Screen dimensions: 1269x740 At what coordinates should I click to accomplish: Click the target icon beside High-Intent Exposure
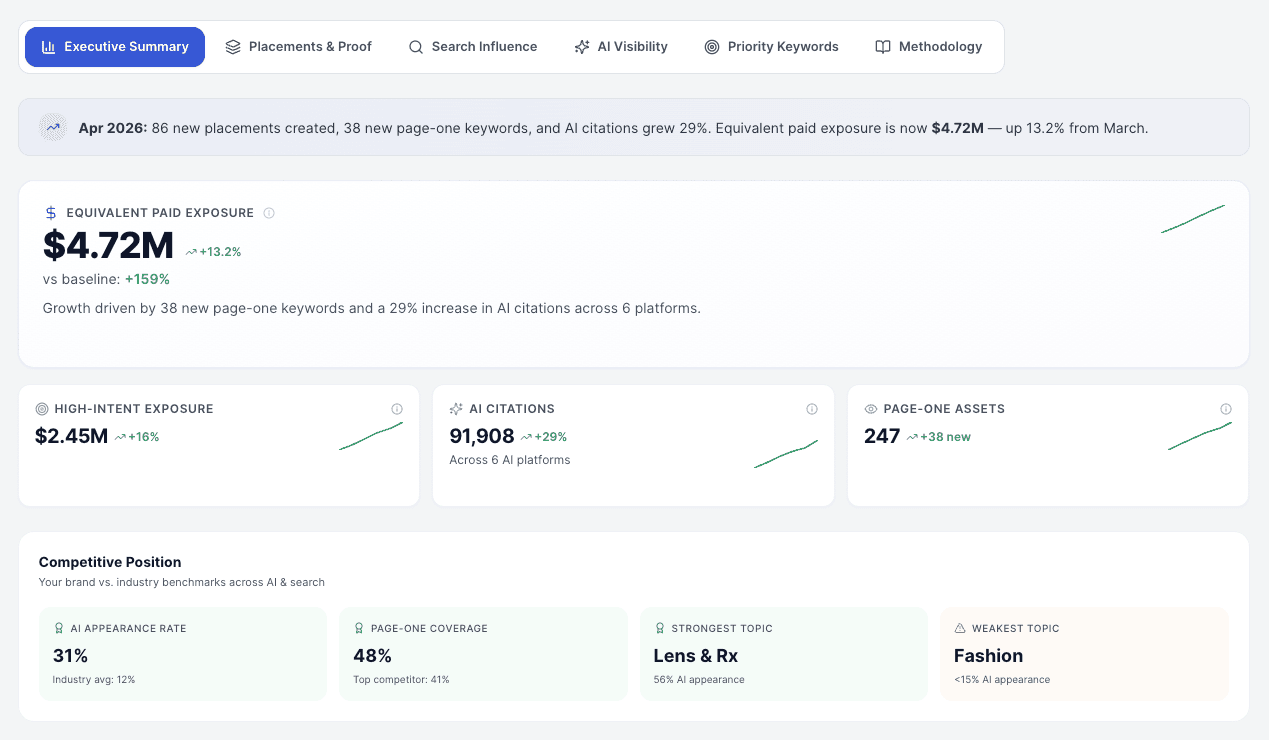[42, 409]
